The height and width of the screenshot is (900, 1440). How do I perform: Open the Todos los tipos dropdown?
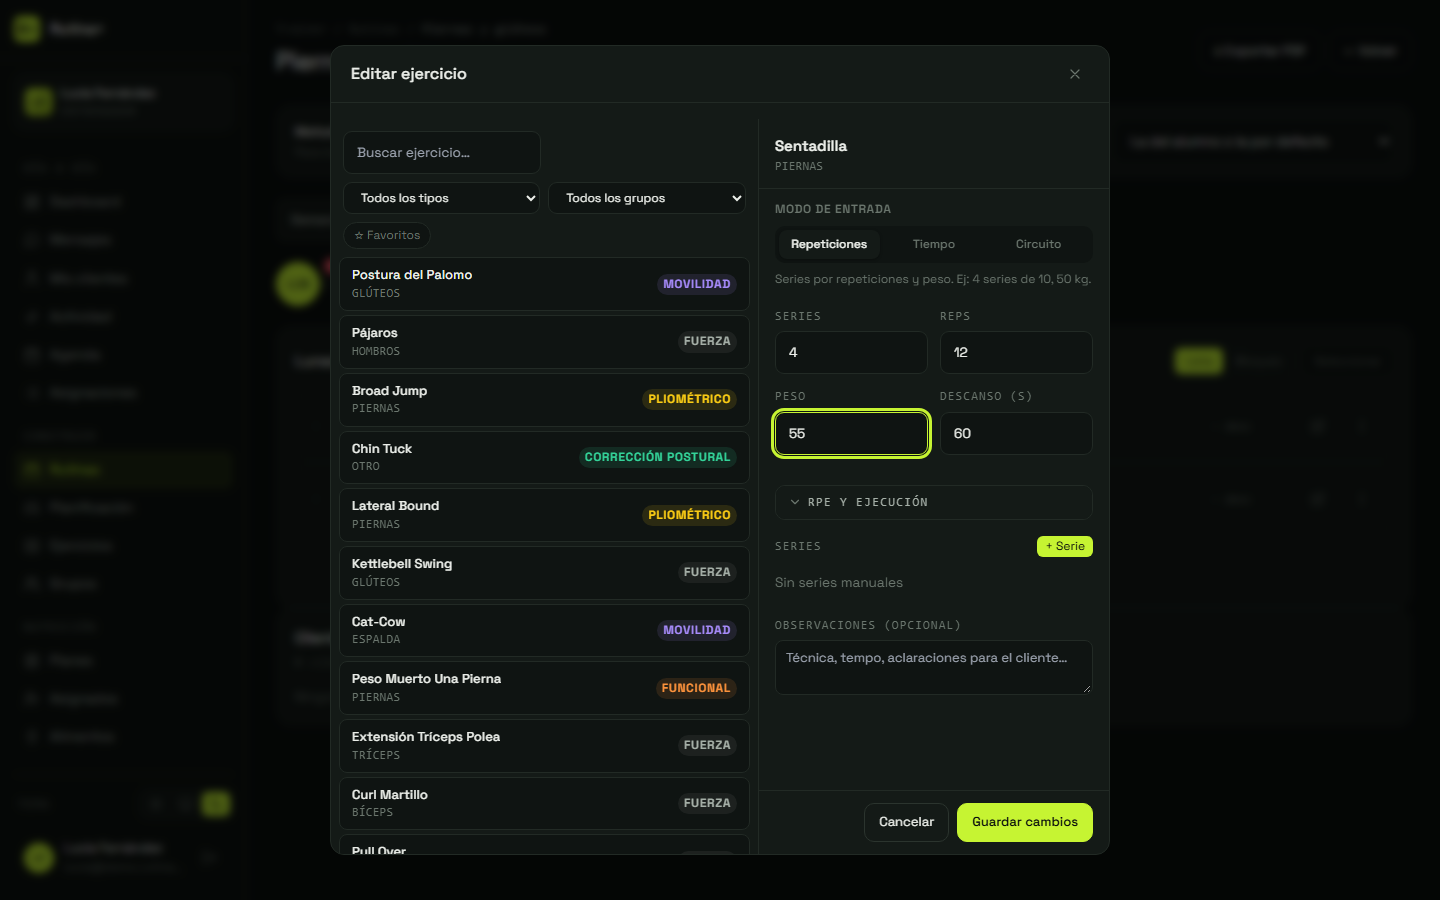click(x=442, y=198)
